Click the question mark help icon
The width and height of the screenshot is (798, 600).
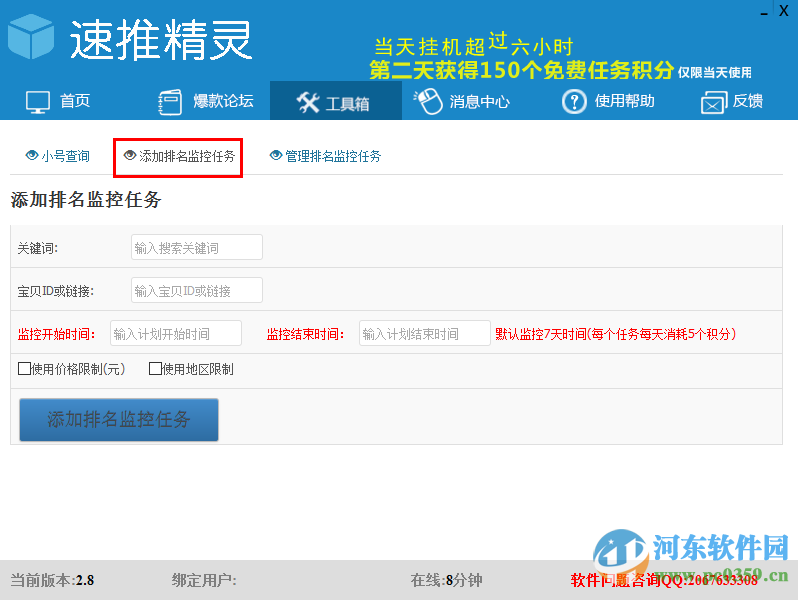click(574, 101)
